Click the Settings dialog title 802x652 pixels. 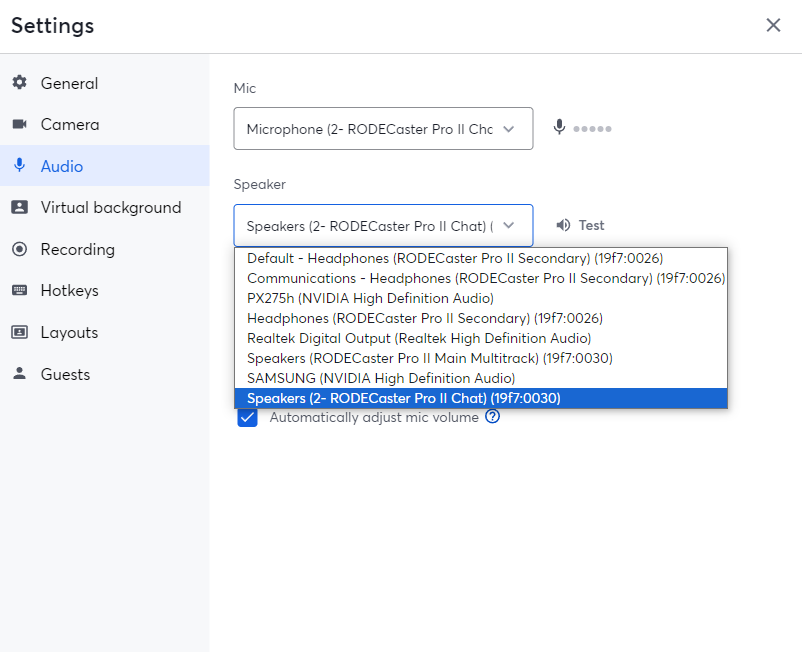coord(53,26)
